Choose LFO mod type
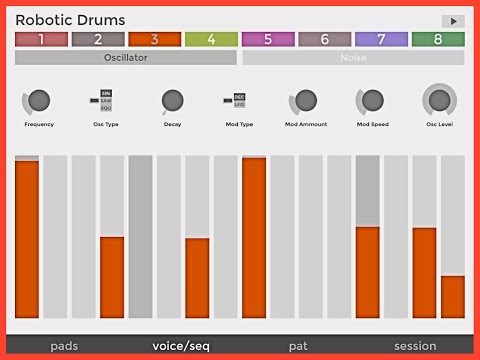This screenshot has width=480, height=360. tap(239, 104)
